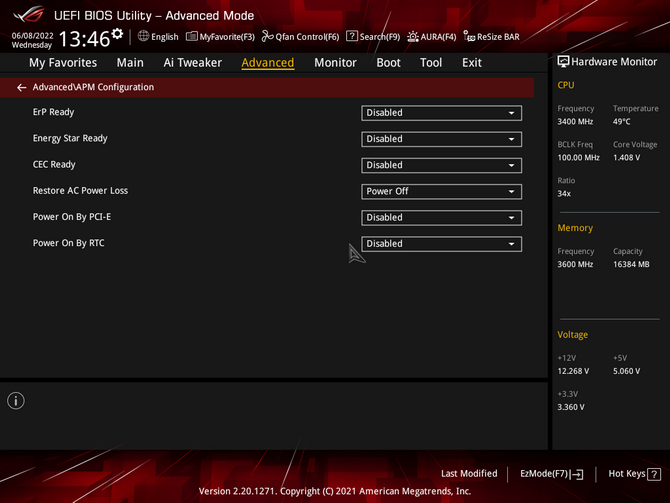The image size is (670, 503).
Task: Switch to EzMode(F7)
Action: [551, 474]
